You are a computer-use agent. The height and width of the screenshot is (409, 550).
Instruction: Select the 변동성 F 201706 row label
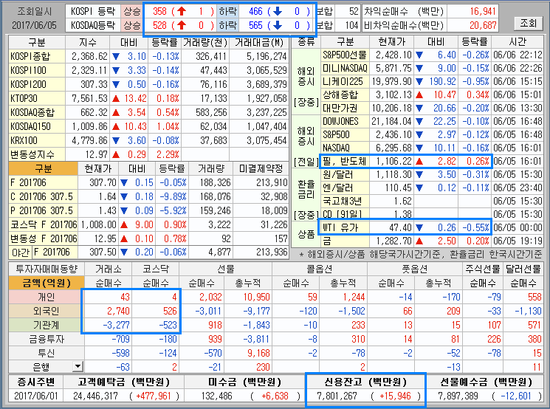pyautogui.click(x=43, y=239)
